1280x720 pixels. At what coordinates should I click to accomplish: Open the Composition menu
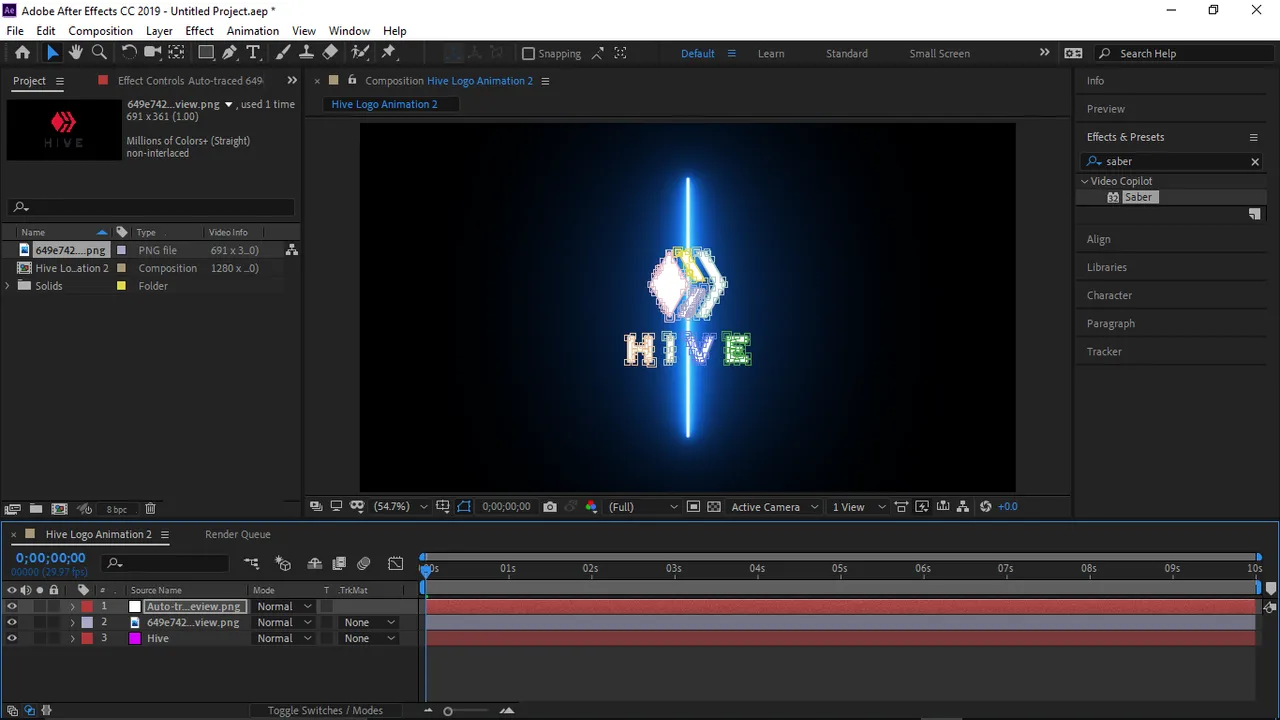tap(100, 31)
